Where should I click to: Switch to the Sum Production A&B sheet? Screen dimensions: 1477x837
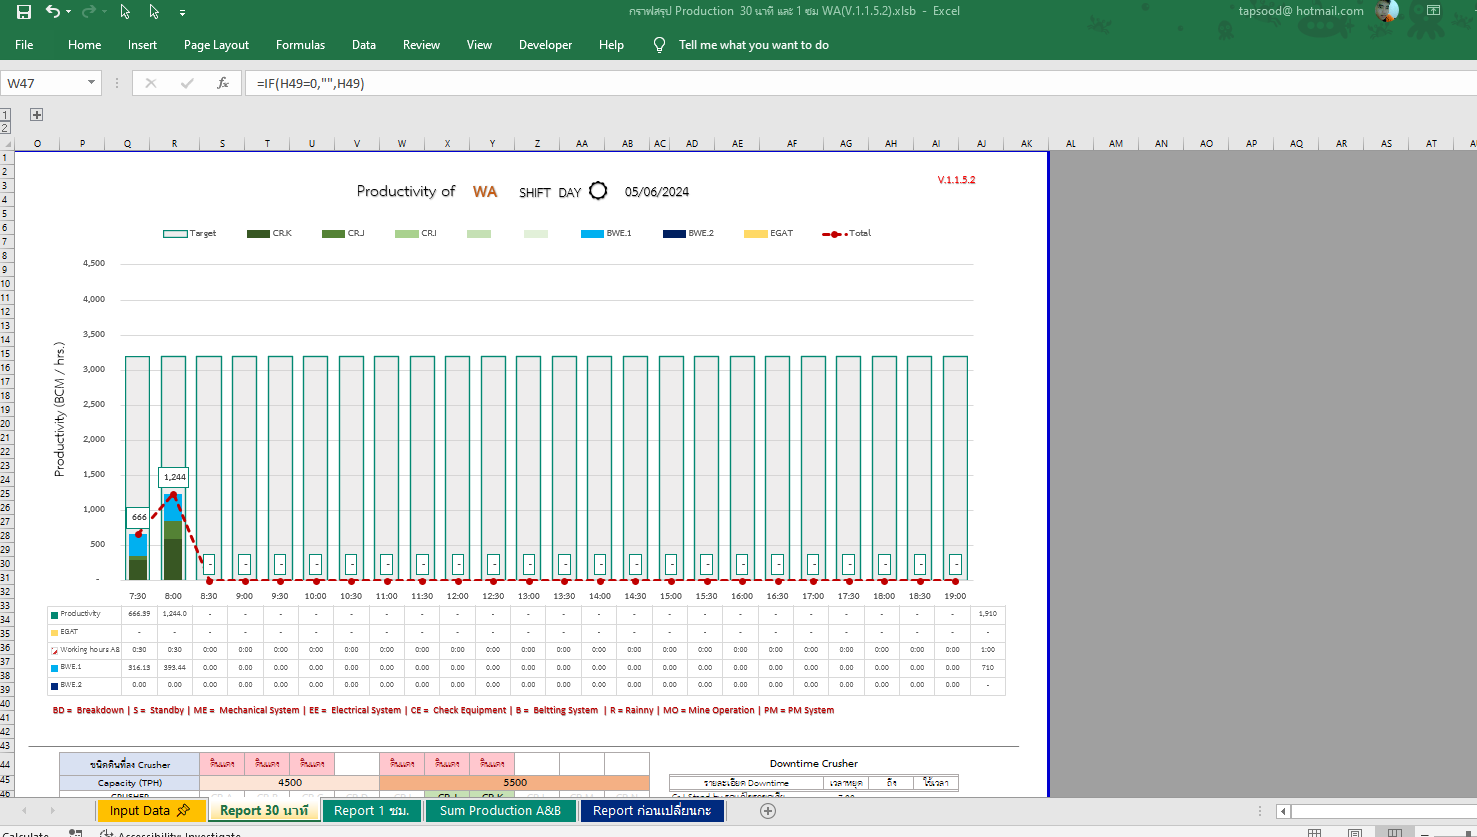click(x=500, y=811)
